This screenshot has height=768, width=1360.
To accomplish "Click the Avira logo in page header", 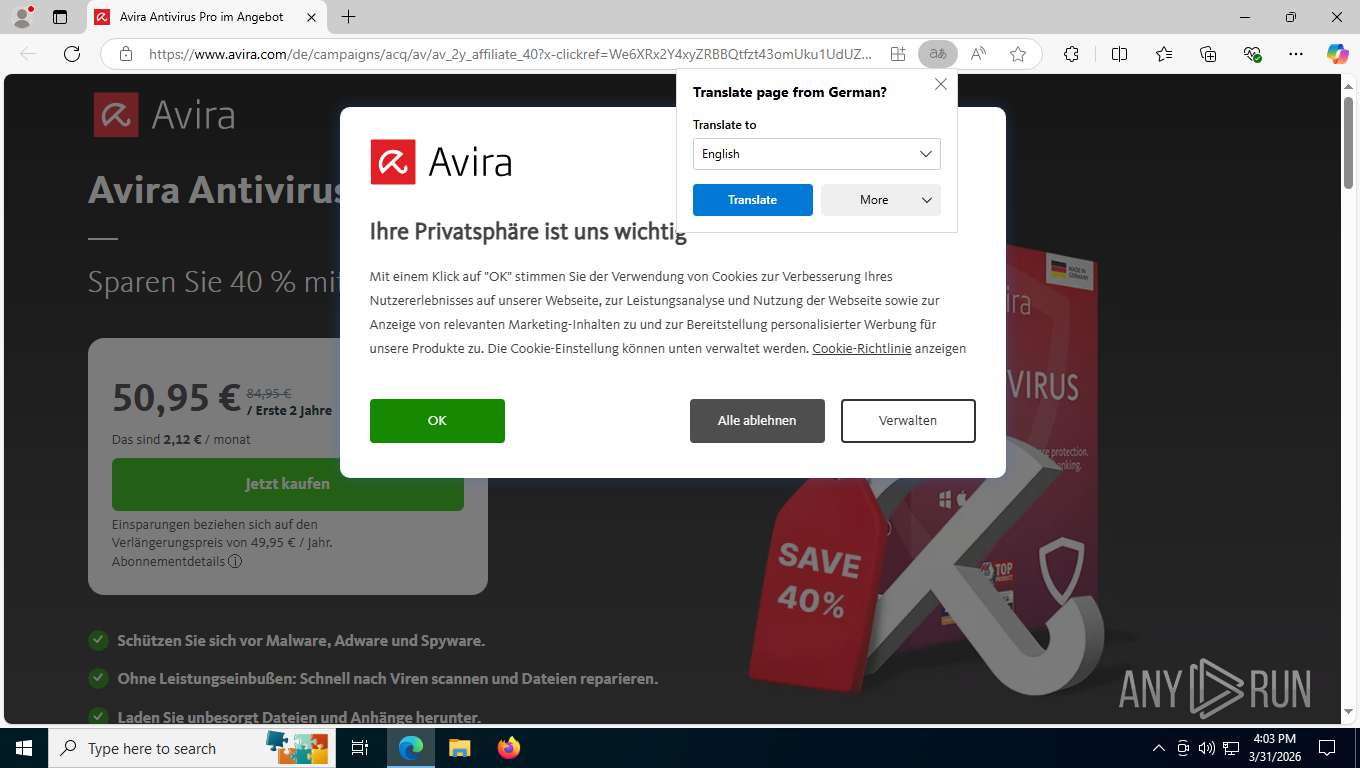I will 164,115.
